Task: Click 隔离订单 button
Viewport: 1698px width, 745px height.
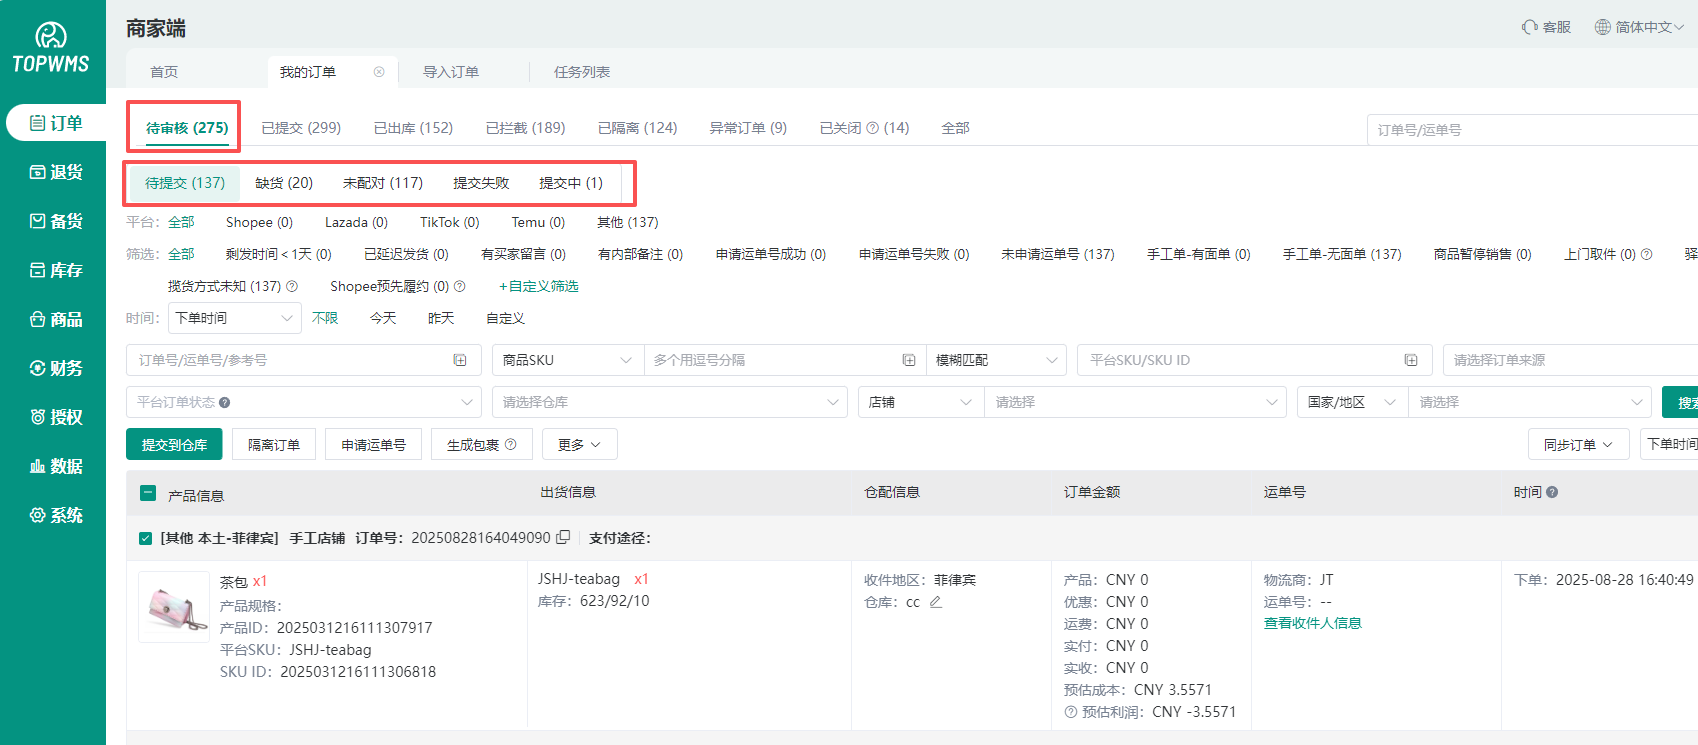Action: 274,444
